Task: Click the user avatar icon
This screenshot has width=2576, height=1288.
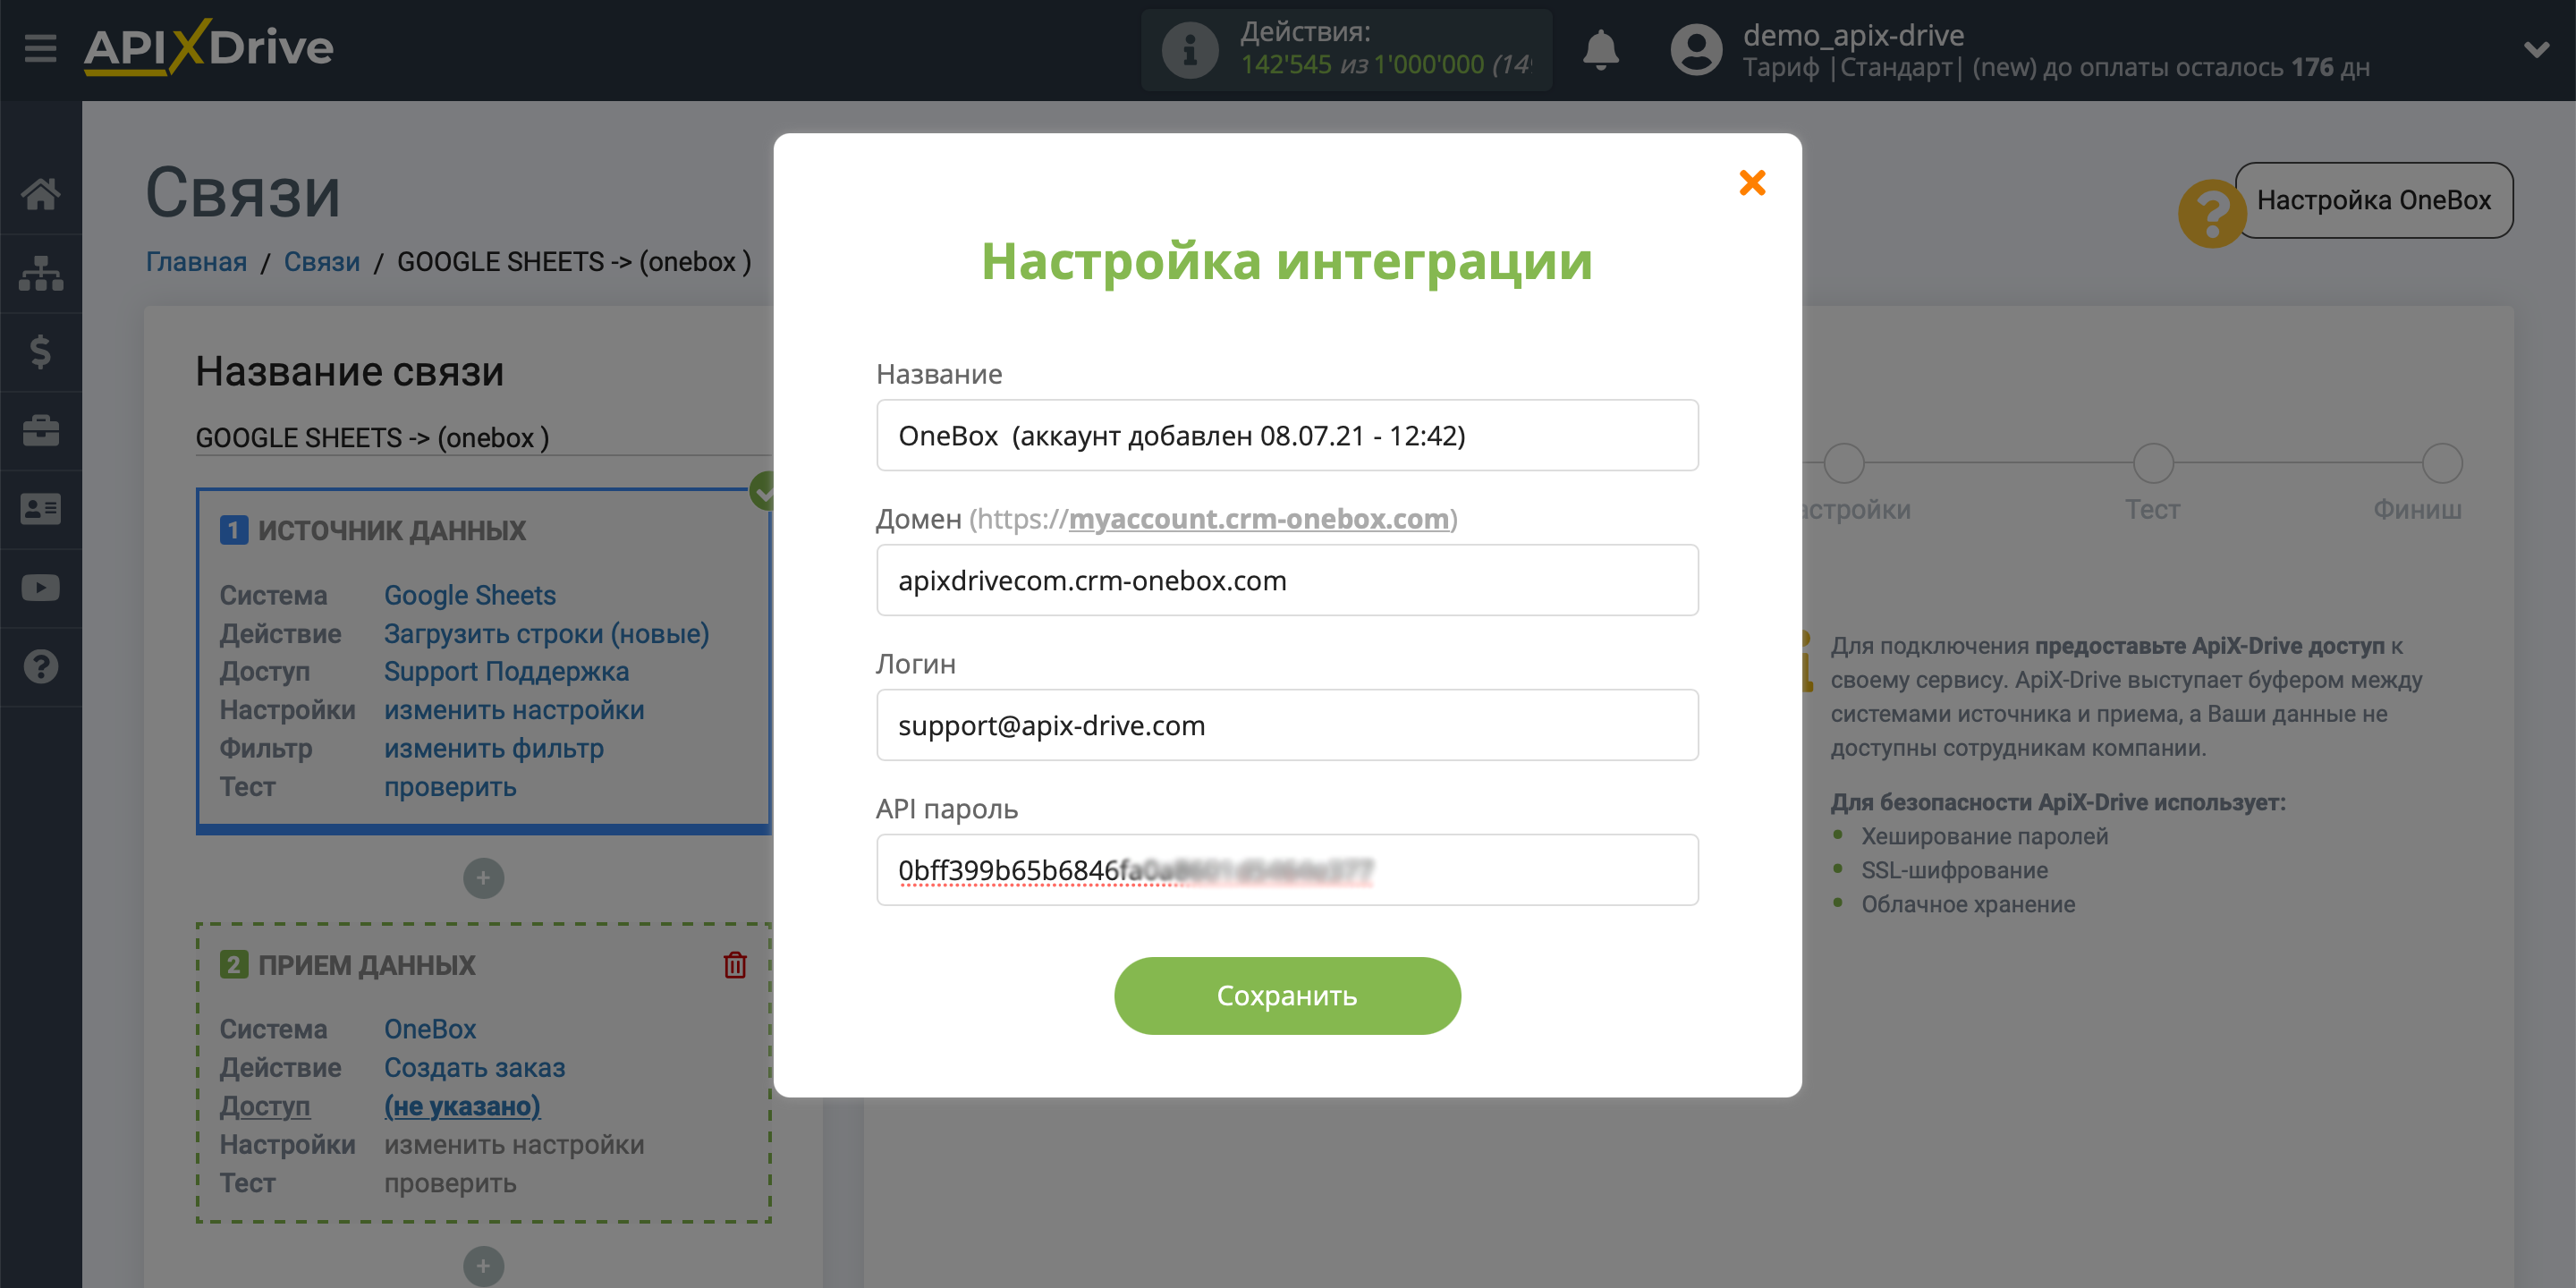Action: 1696,49
